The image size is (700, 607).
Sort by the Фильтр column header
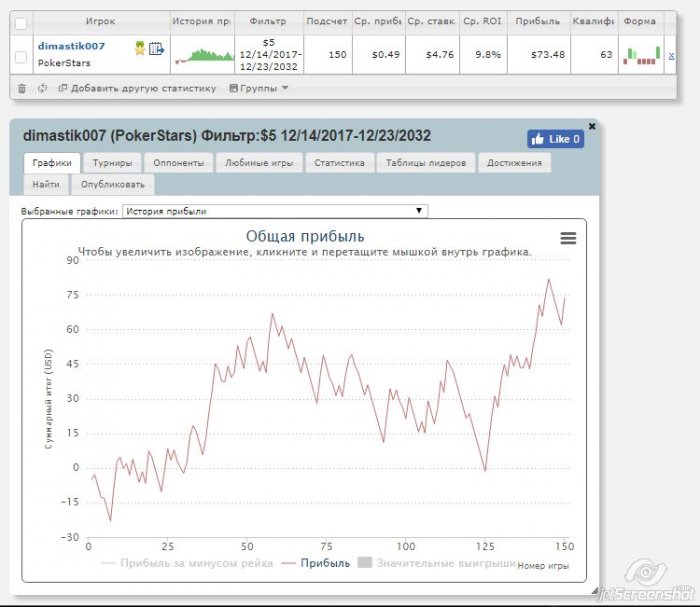pos(268,21)
